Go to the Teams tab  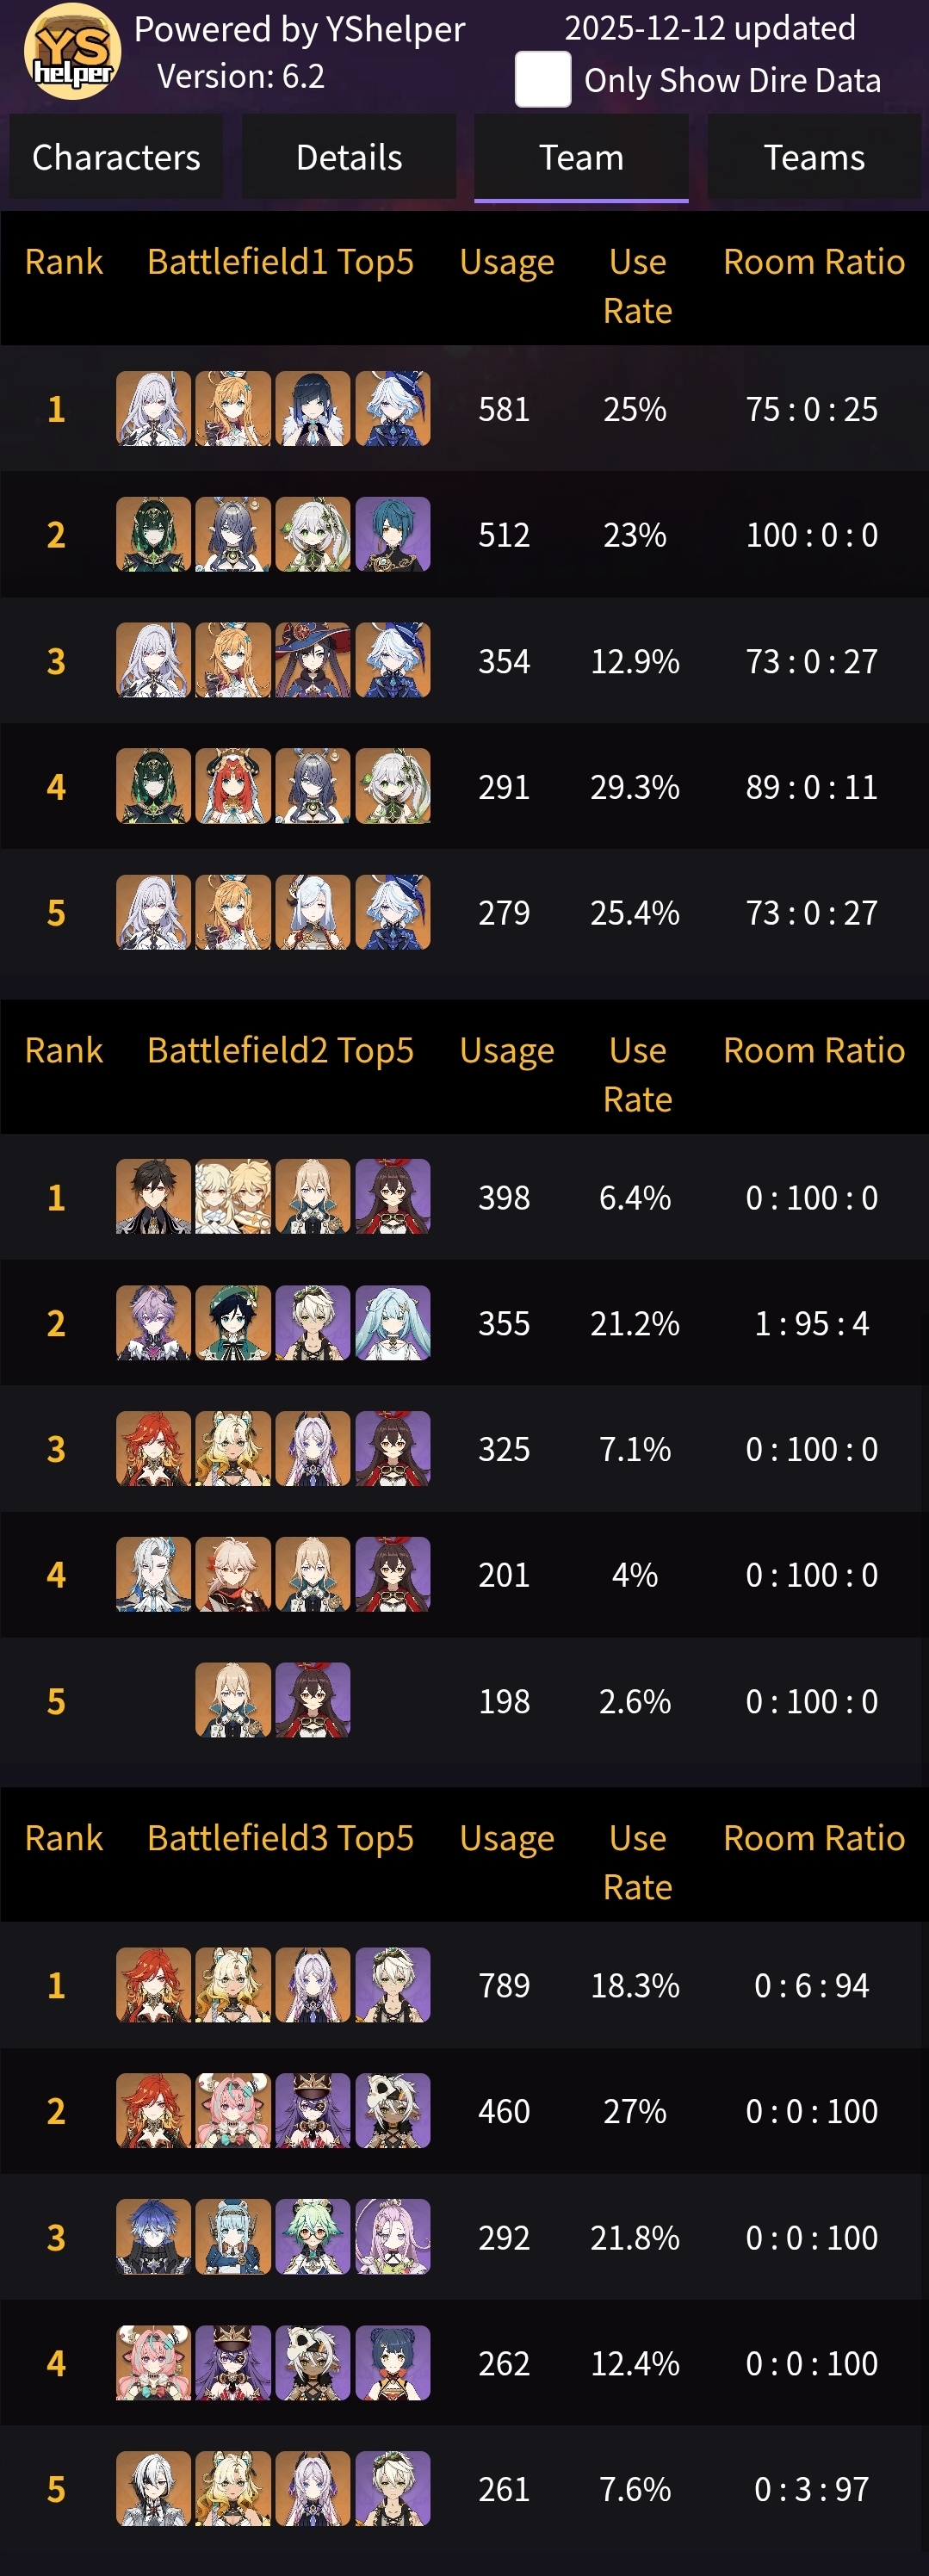pyautogui.click(x=814, y=158)
